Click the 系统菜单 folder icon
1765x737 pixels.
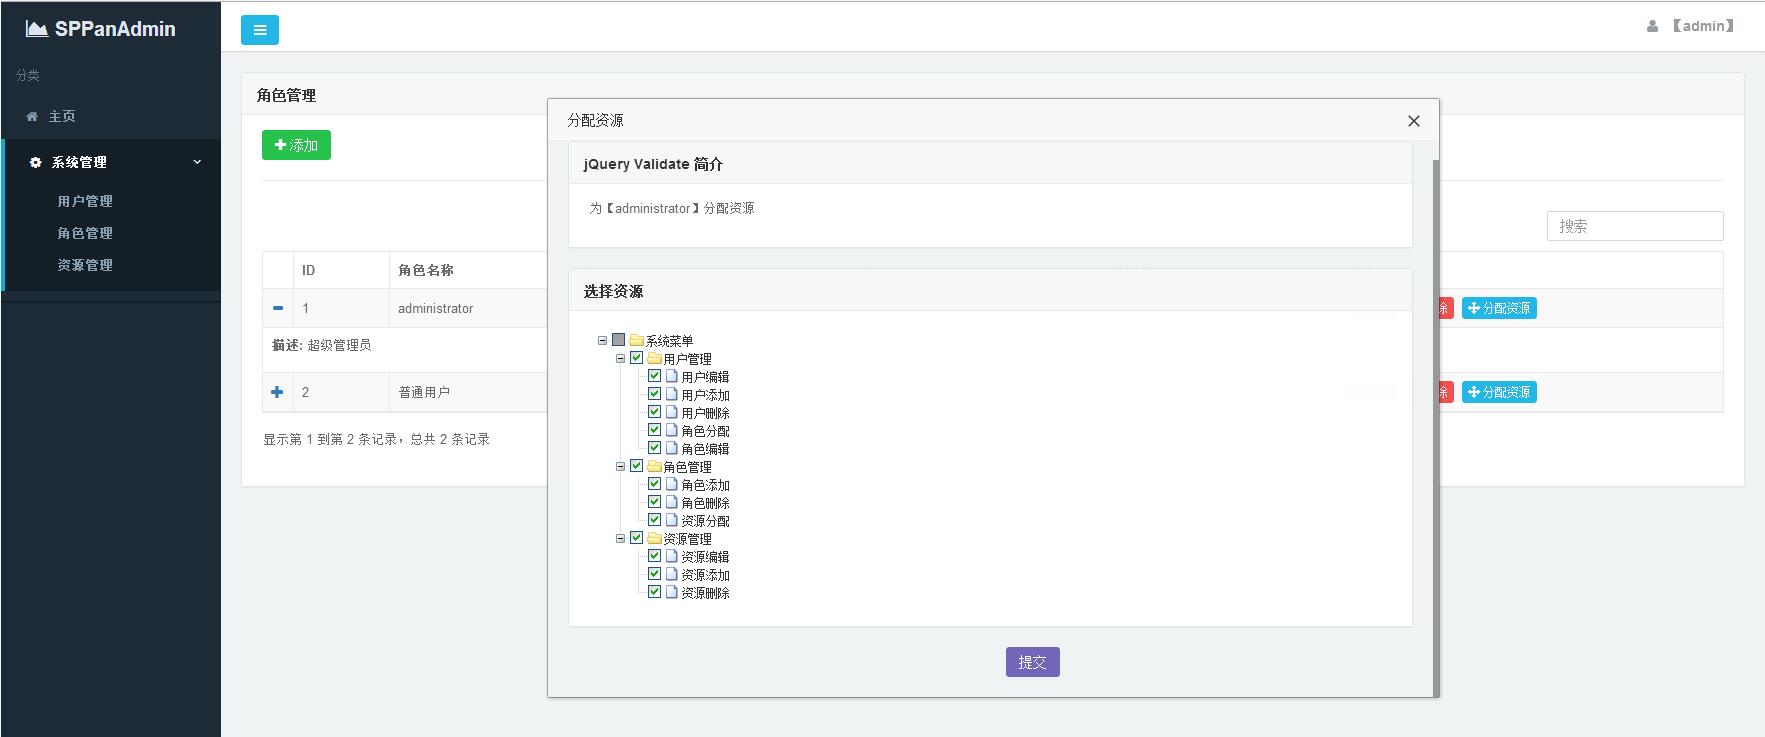[x=636, y=340]
